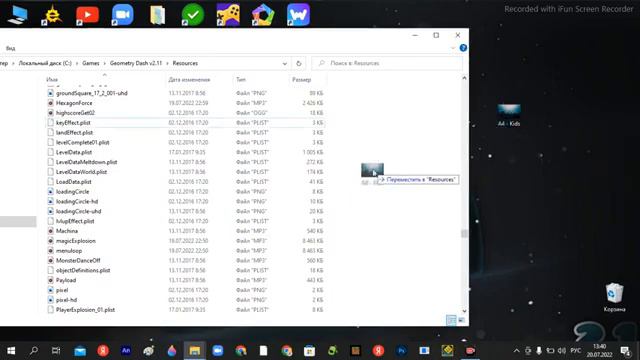Go to Geometry Dash v2.11 in breadcrumb
The height and width of the screenshot is (360, 640).
pos(136,63)
